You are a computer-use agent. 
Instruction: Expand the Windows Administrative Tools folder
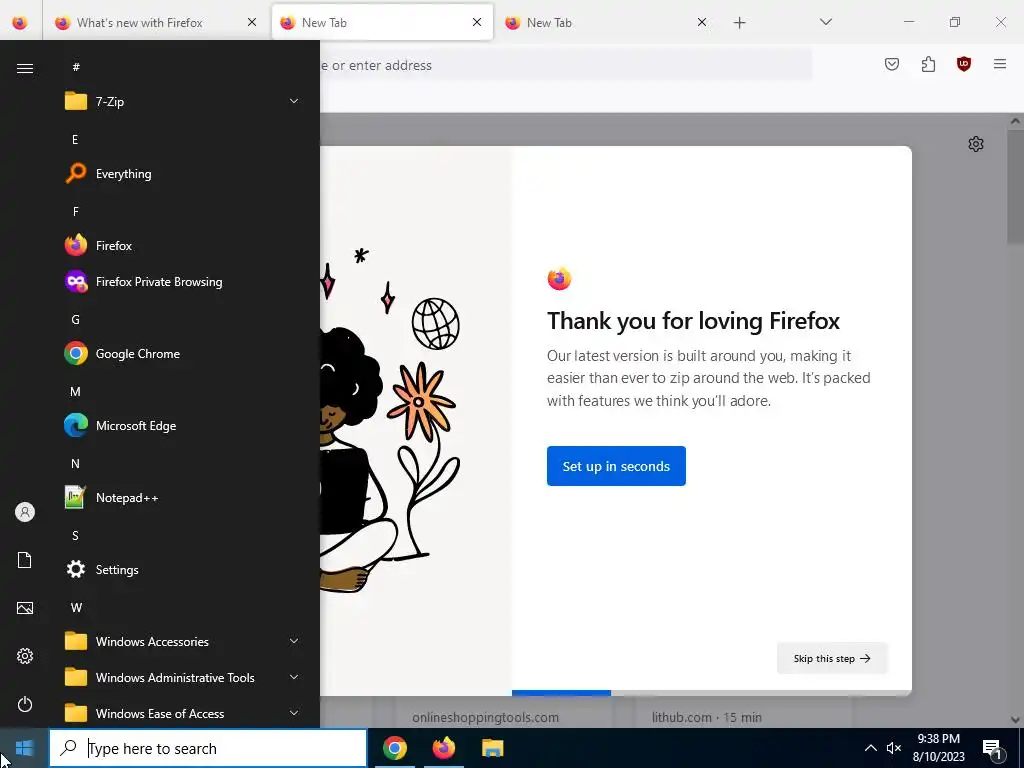(x=183, y=678)
